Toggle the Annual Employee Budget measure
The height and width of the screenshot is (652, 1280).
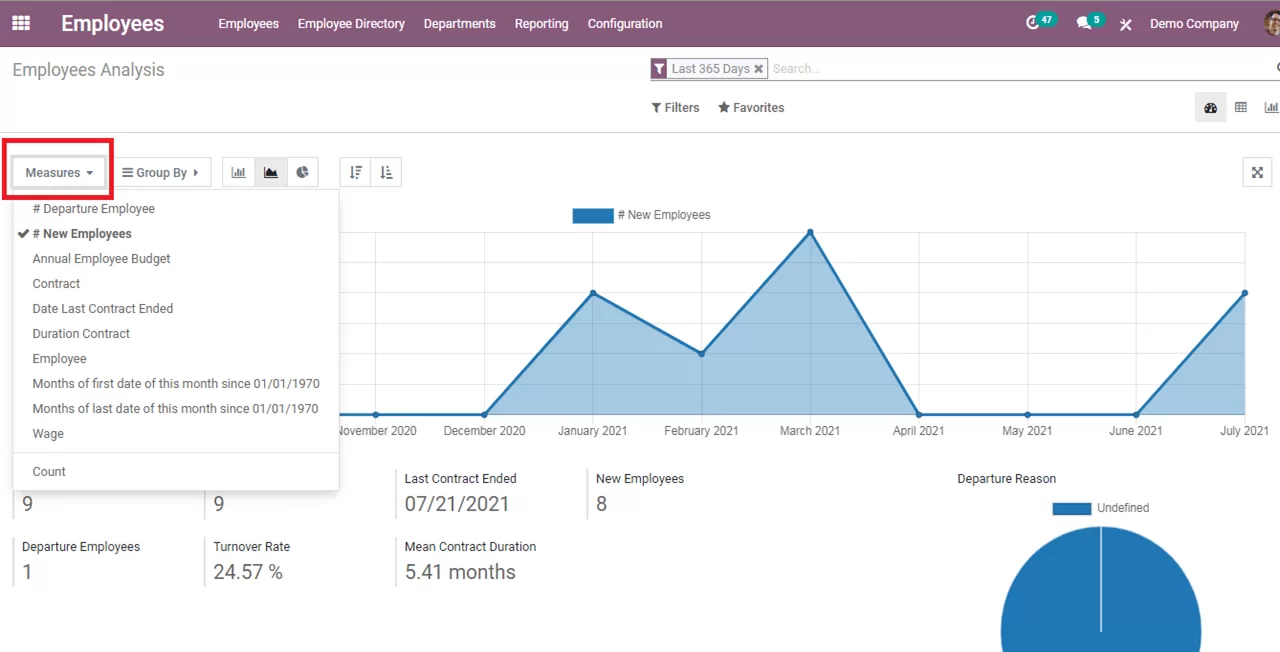pos(176,259)
